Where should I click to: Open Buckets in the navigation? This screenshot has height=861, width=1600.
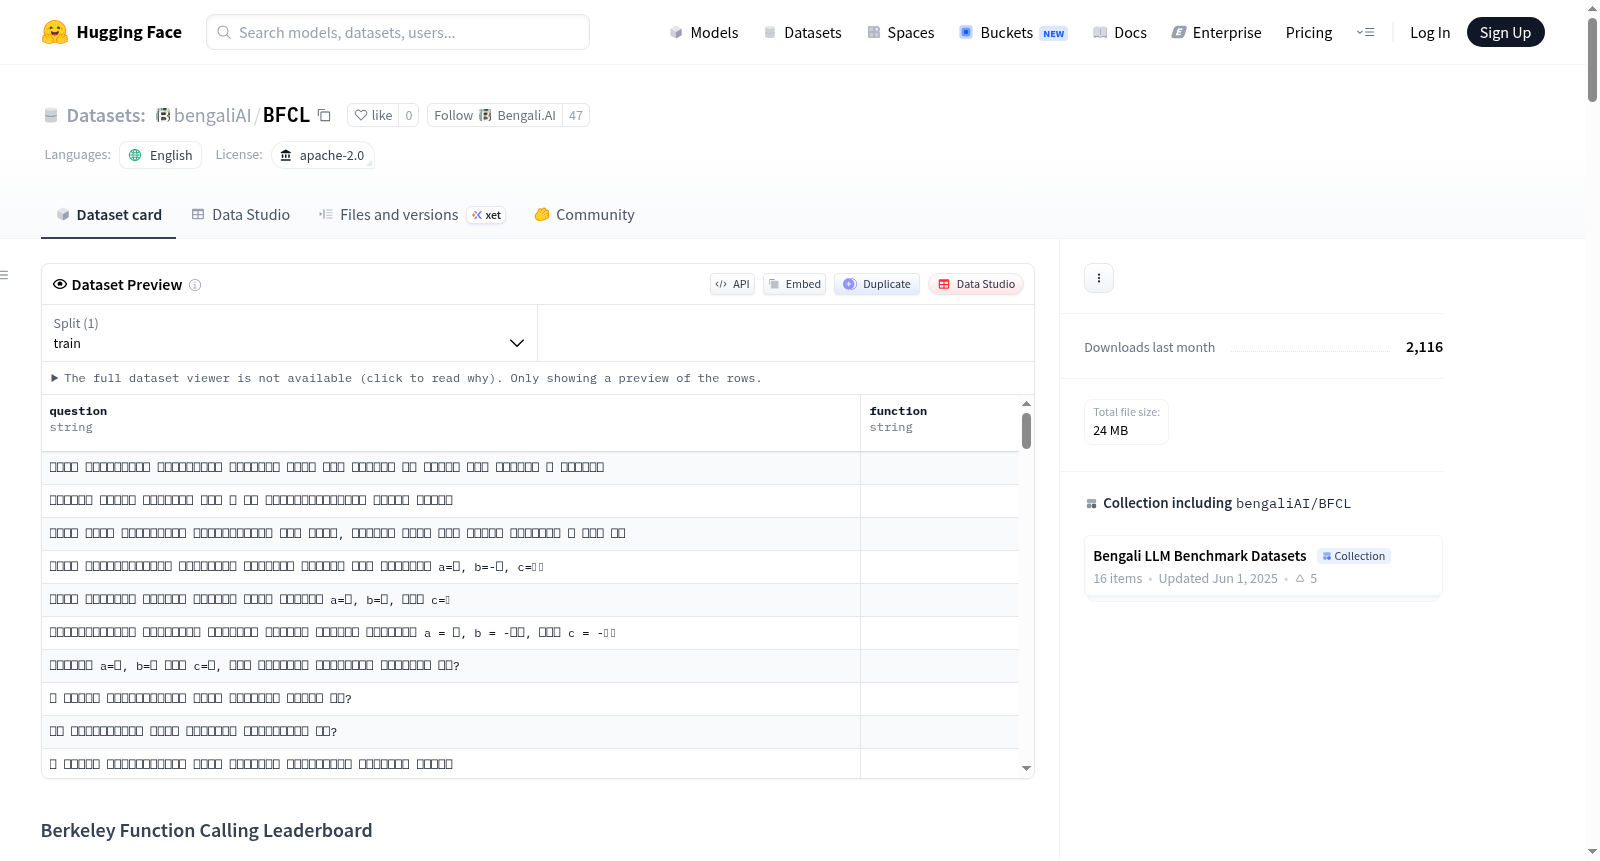(1013, 33)
